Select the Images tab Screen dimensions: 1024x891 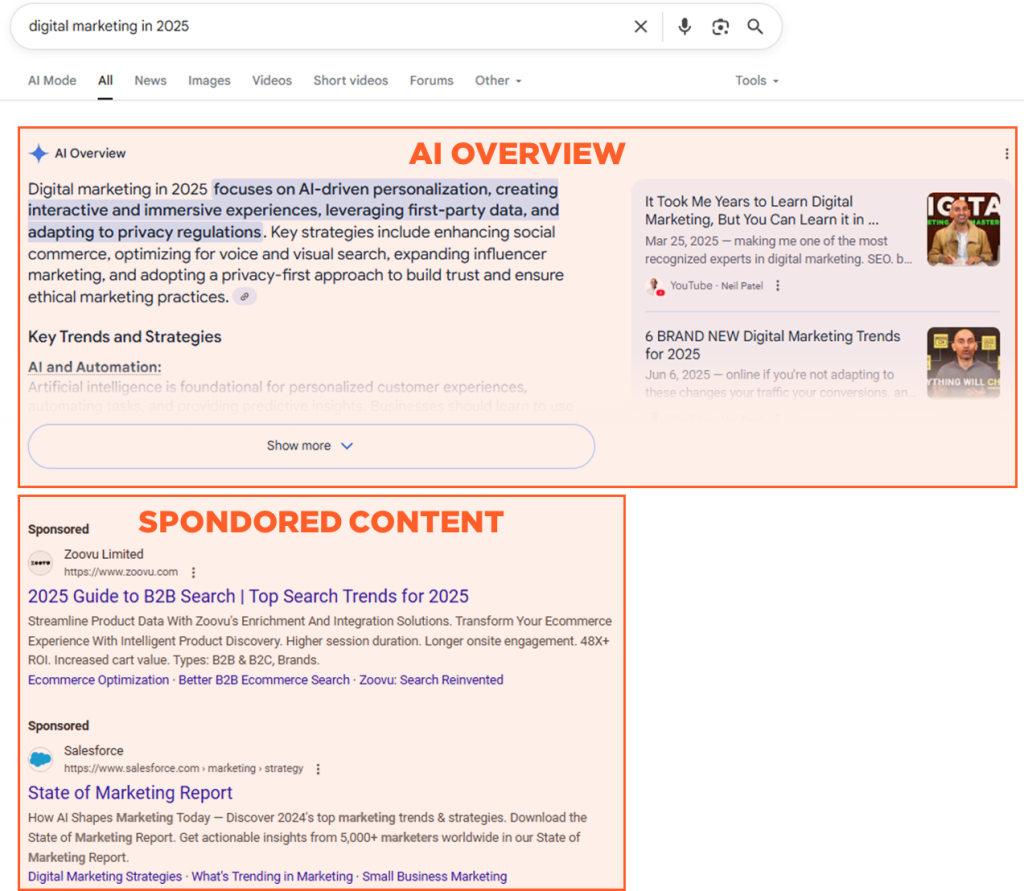point(209,81)
